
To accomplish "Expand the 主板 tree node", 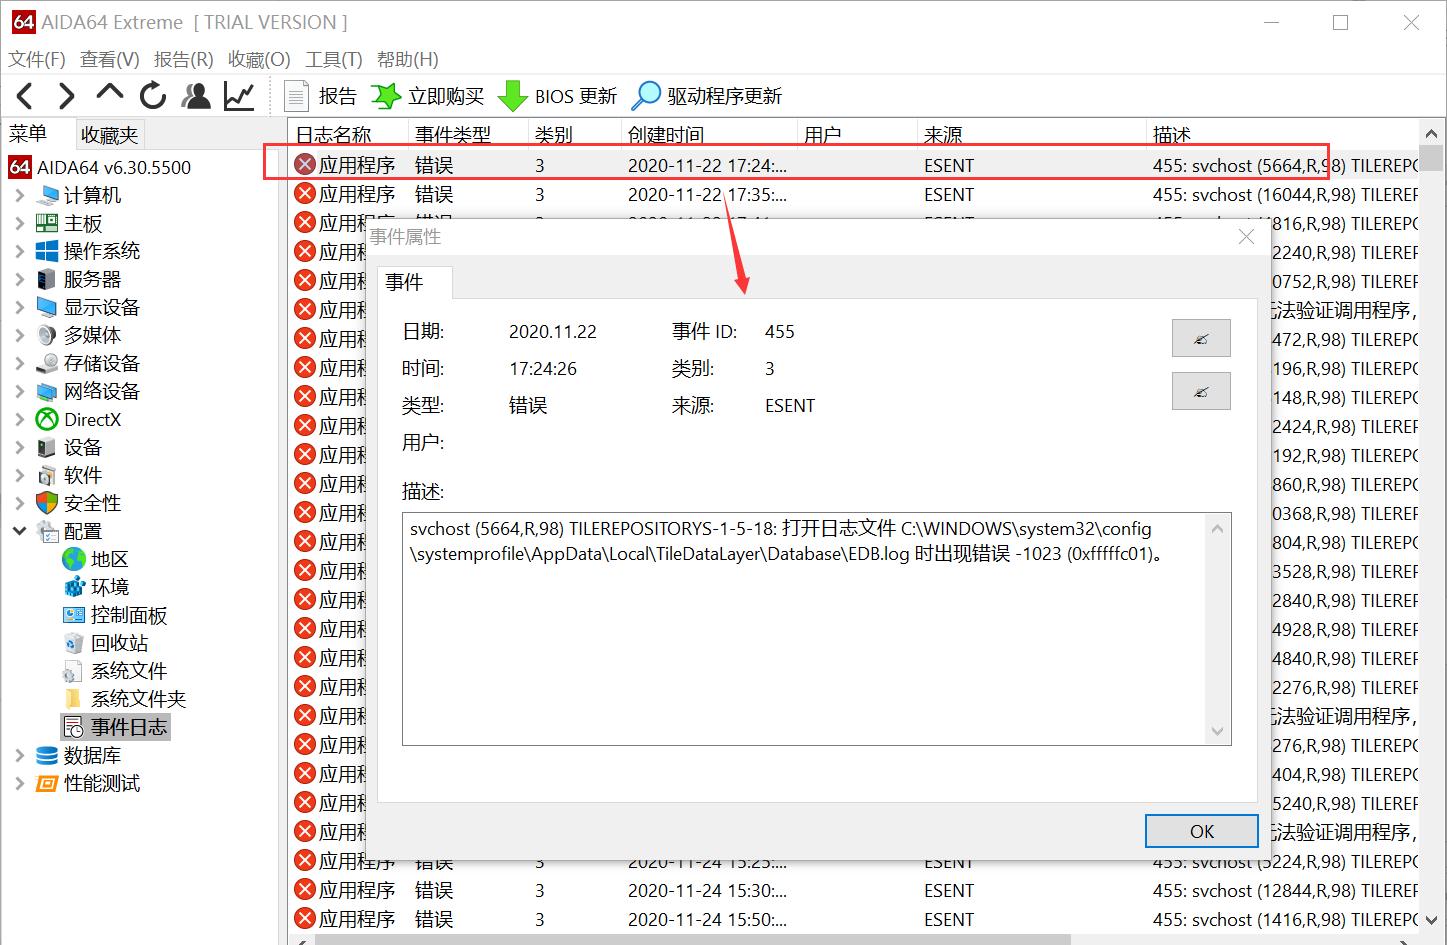I will [19, 223].
